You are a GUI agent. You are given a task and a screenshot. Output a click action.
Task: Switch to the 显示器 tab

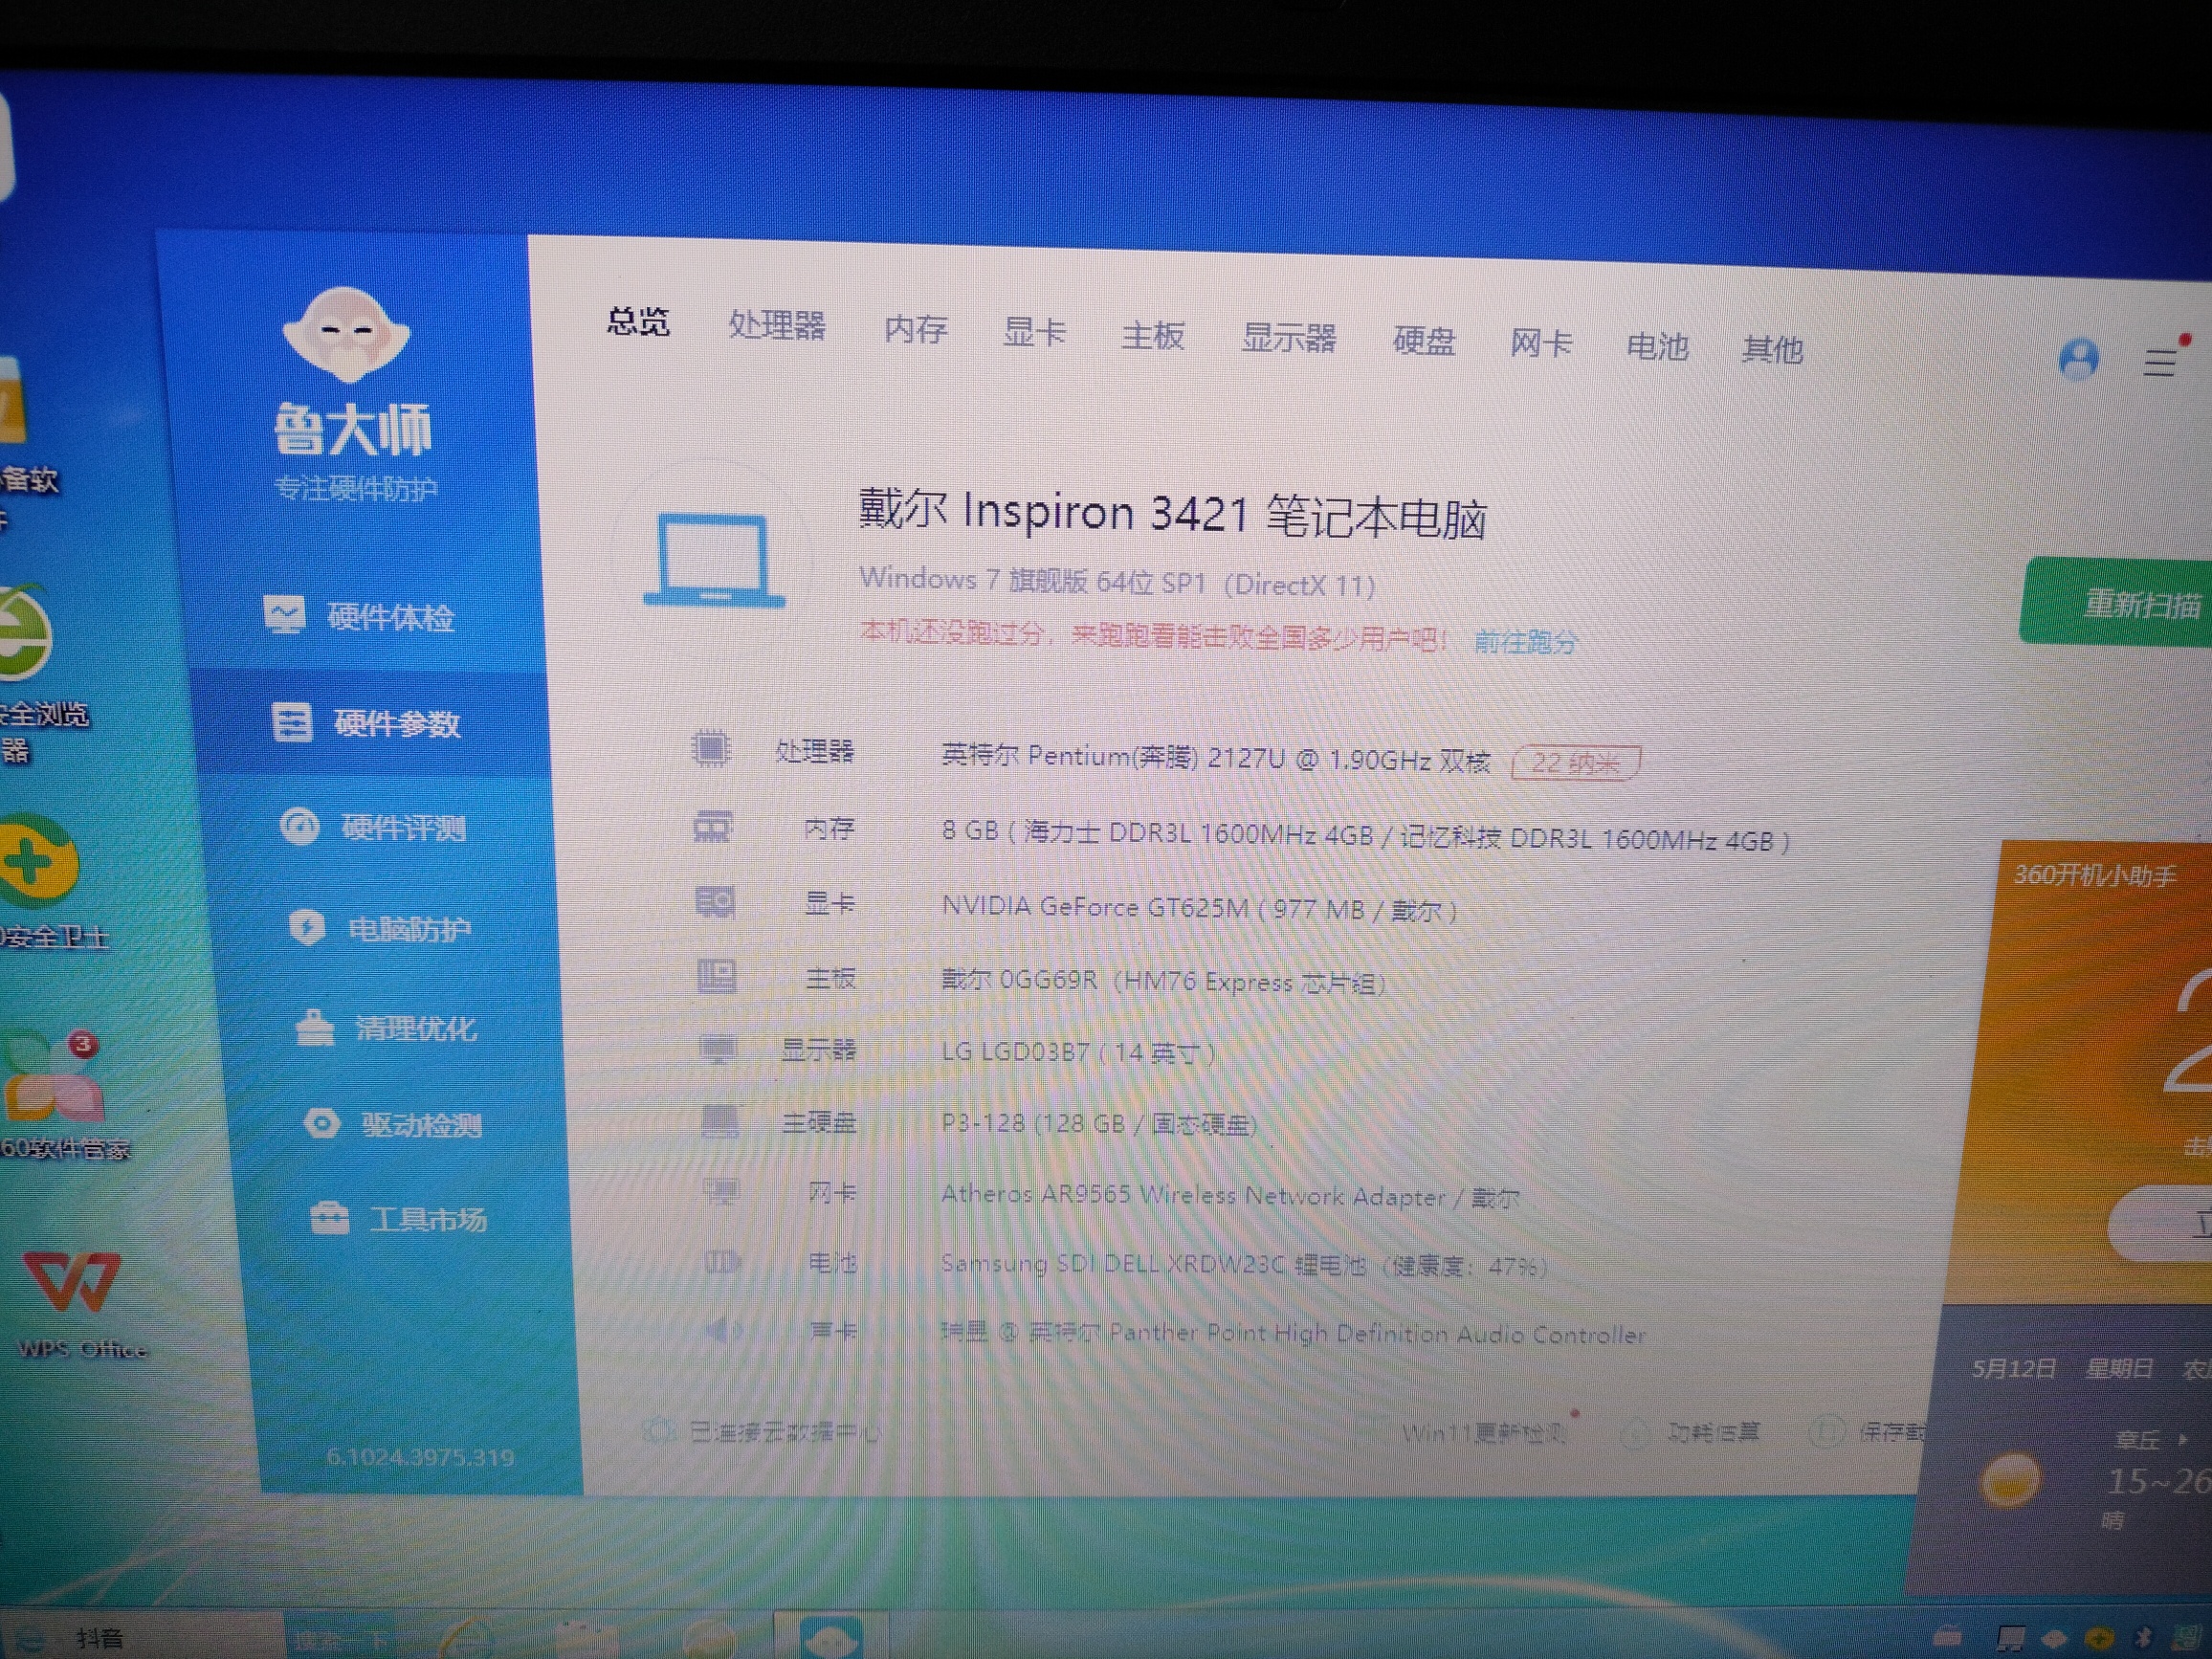pos(1288,339)
